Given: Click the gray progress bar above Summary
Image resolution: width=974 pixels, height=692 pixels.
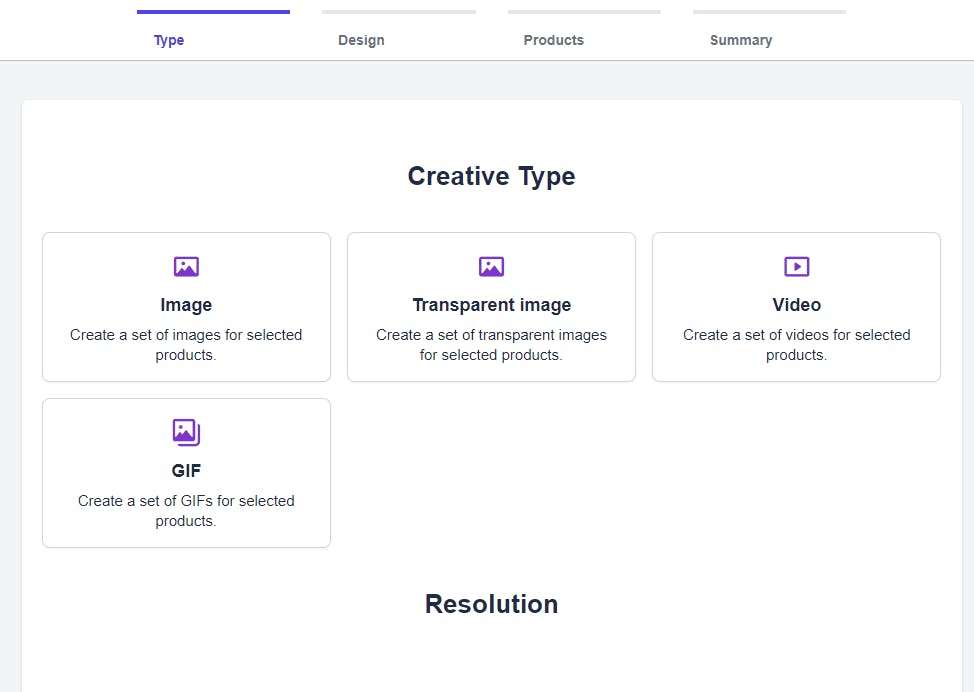Looking at the screenshot, I should coord(769,12).
